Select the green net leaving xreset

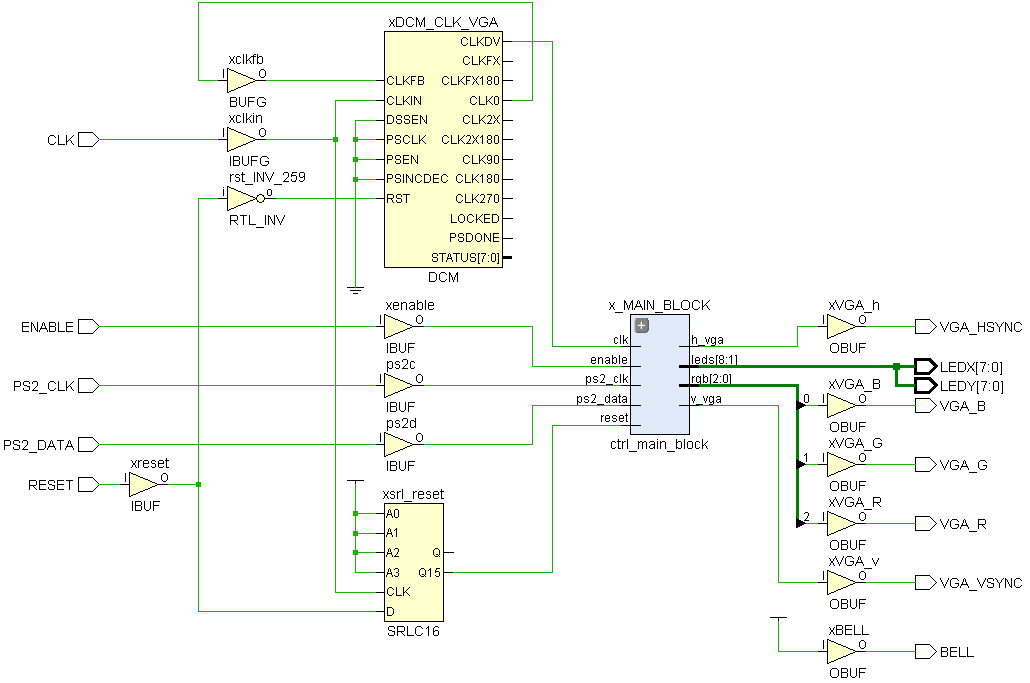[x=185, y=484]
